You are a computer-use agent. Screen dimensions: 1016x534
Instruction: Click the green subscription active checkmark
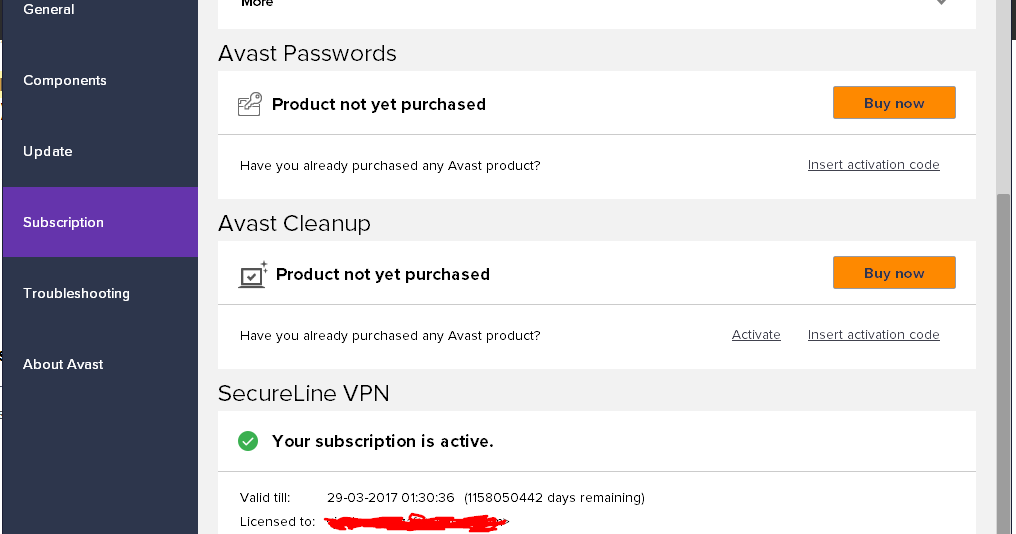click(x=248, y=441)
